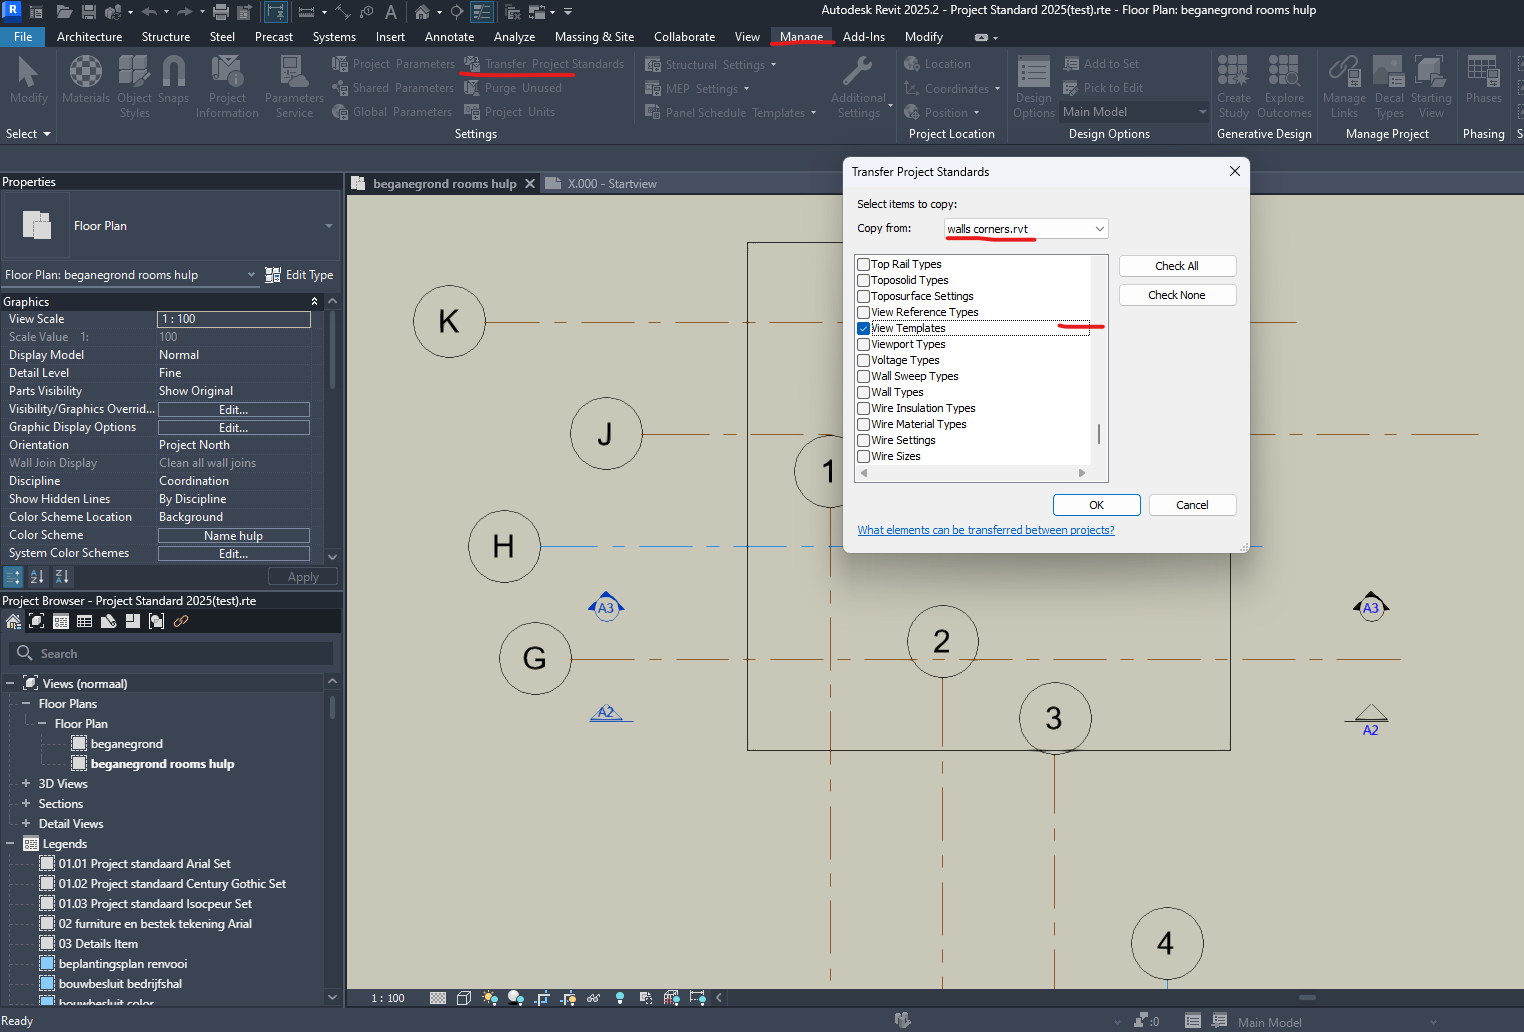Click Purge Unused
Viewport: 1524px width, 1032px height.
tap(513, 88)
